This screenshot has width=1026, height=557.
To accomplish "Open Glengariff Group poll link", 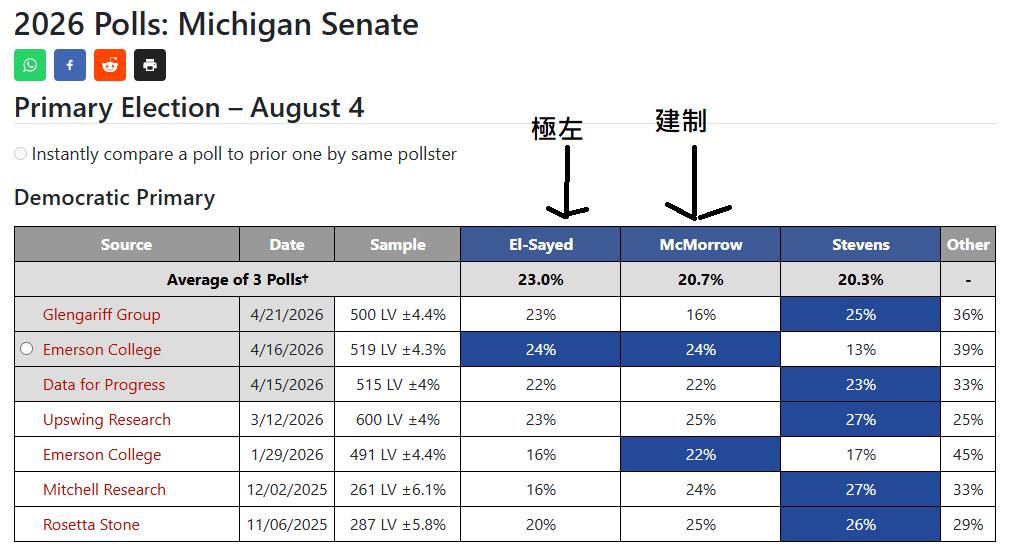I will 101,314.
